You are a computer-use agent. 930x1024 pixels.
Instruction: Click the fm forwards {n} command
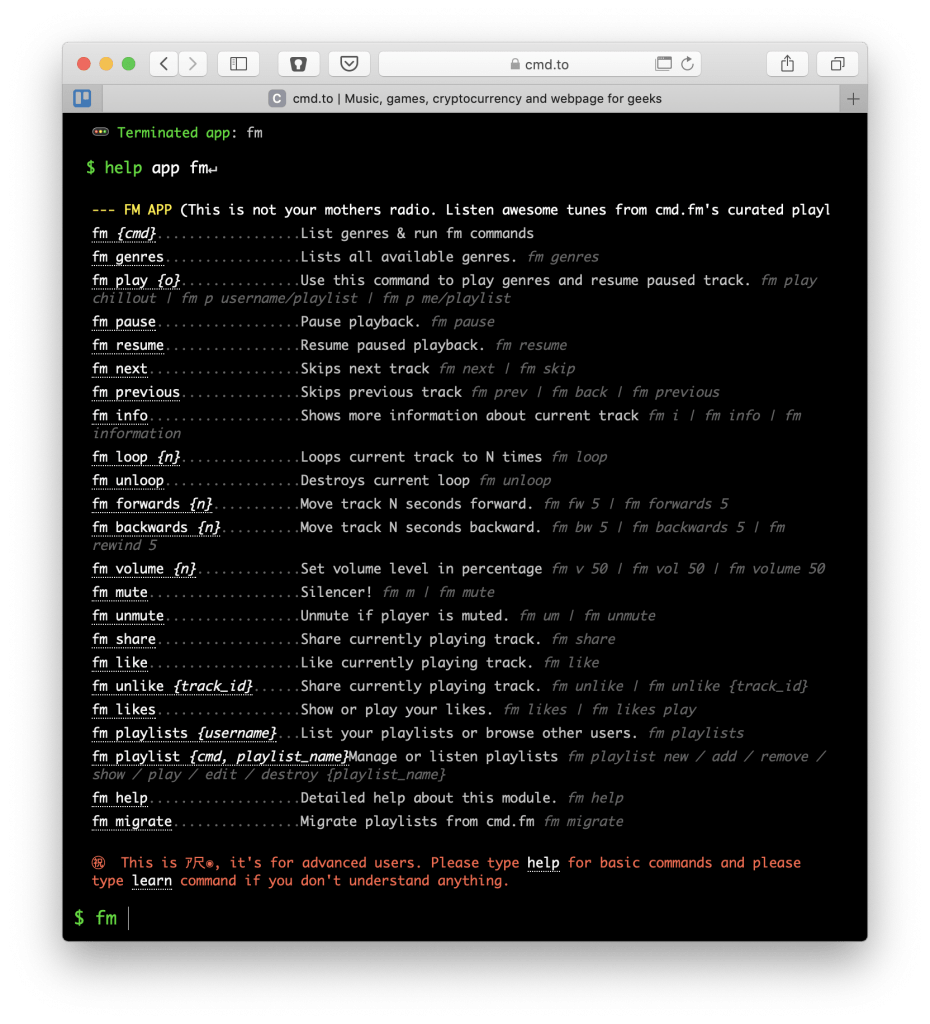(152, 504)
